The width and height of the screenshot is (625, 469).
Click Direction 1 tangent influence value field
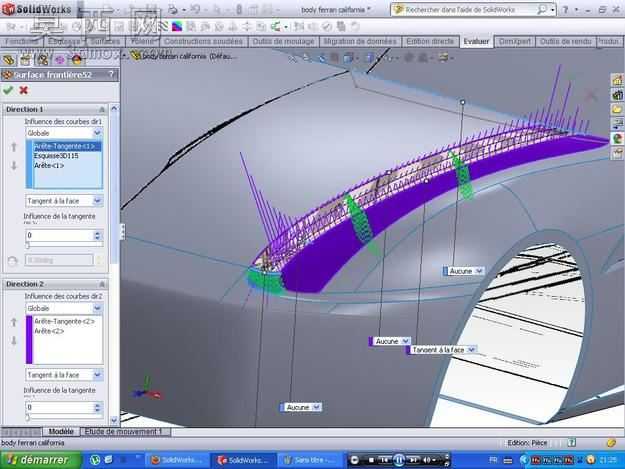point(59,235)
